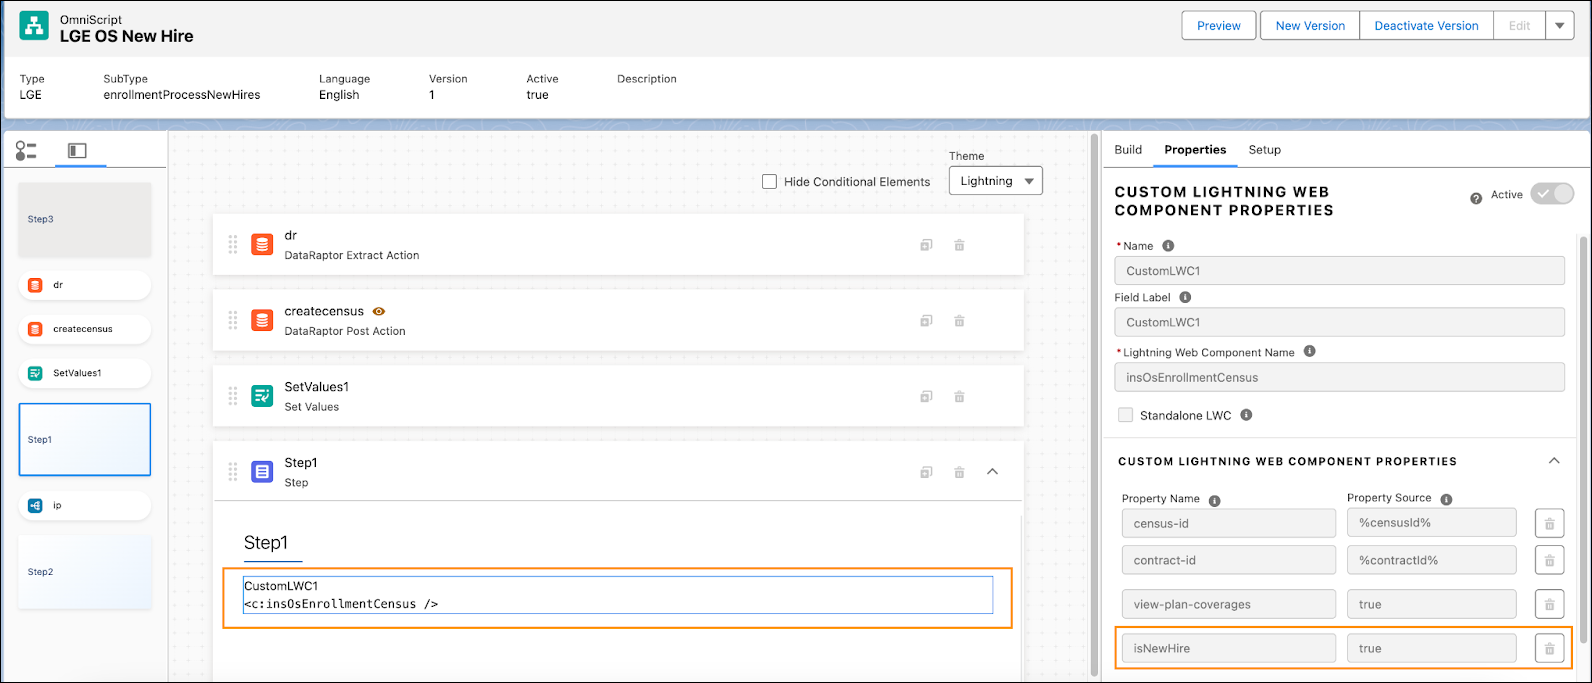Screen dimensions: 1592x683
Task: Clone the dr element
Action: pos(926,245)
